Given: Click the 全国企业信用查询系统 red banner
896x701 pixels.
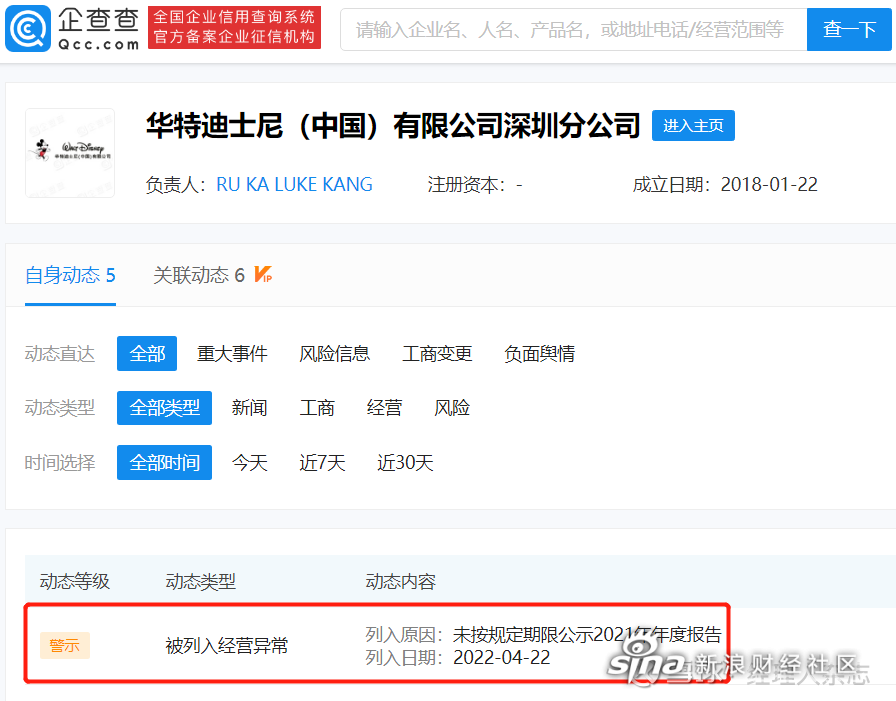Looking at the screenshot, I should (234, 27).
